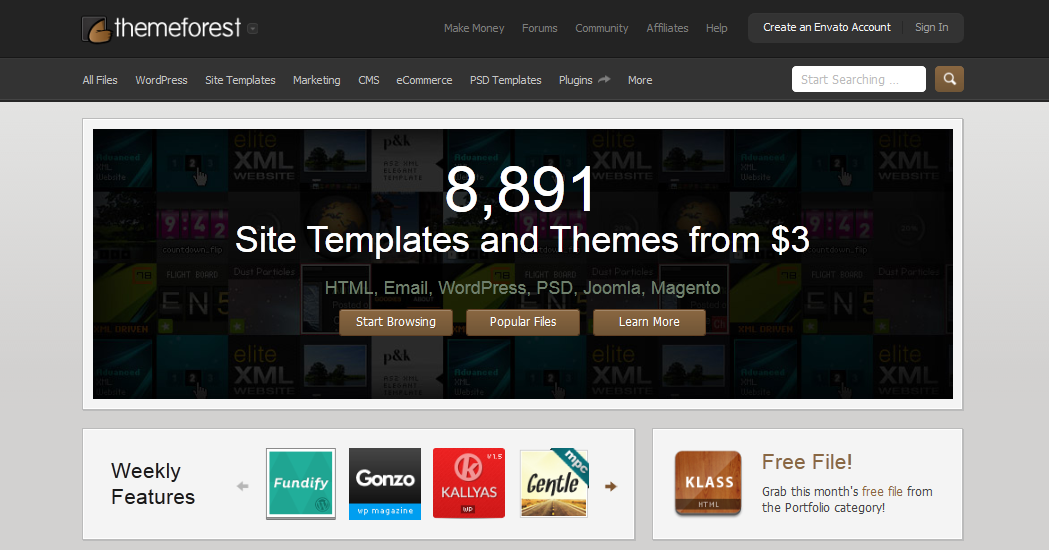Click the ThemeForest logo

(x=161, y=29)
